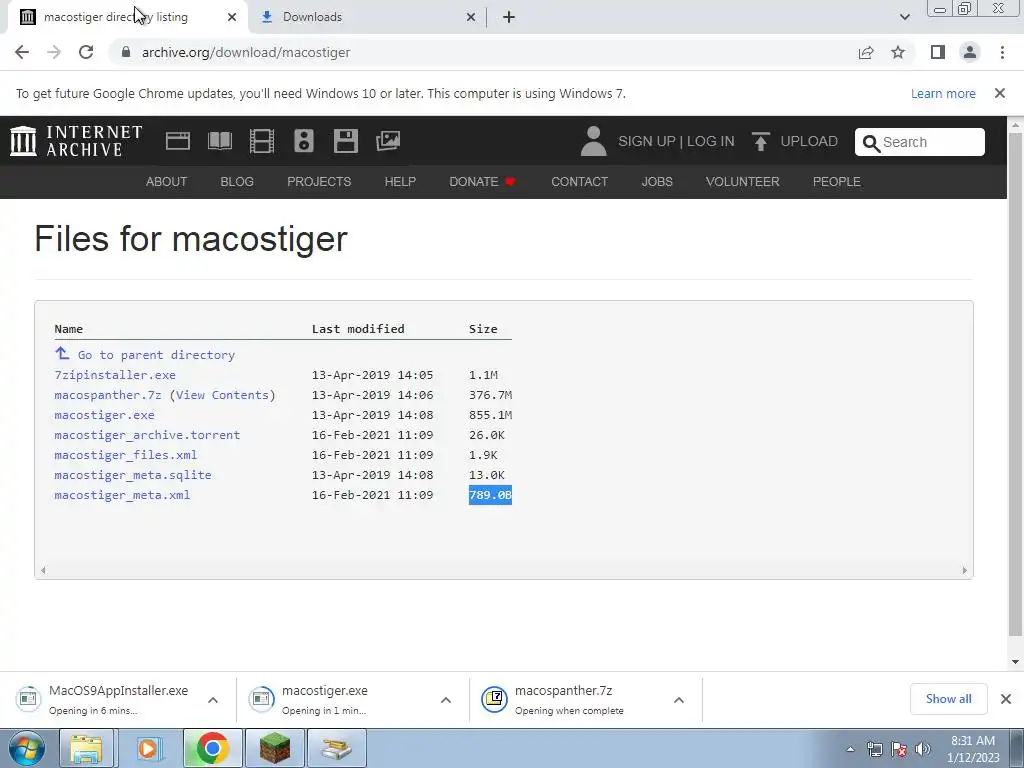Expand options for macostiger.exe download

(446, 700)
